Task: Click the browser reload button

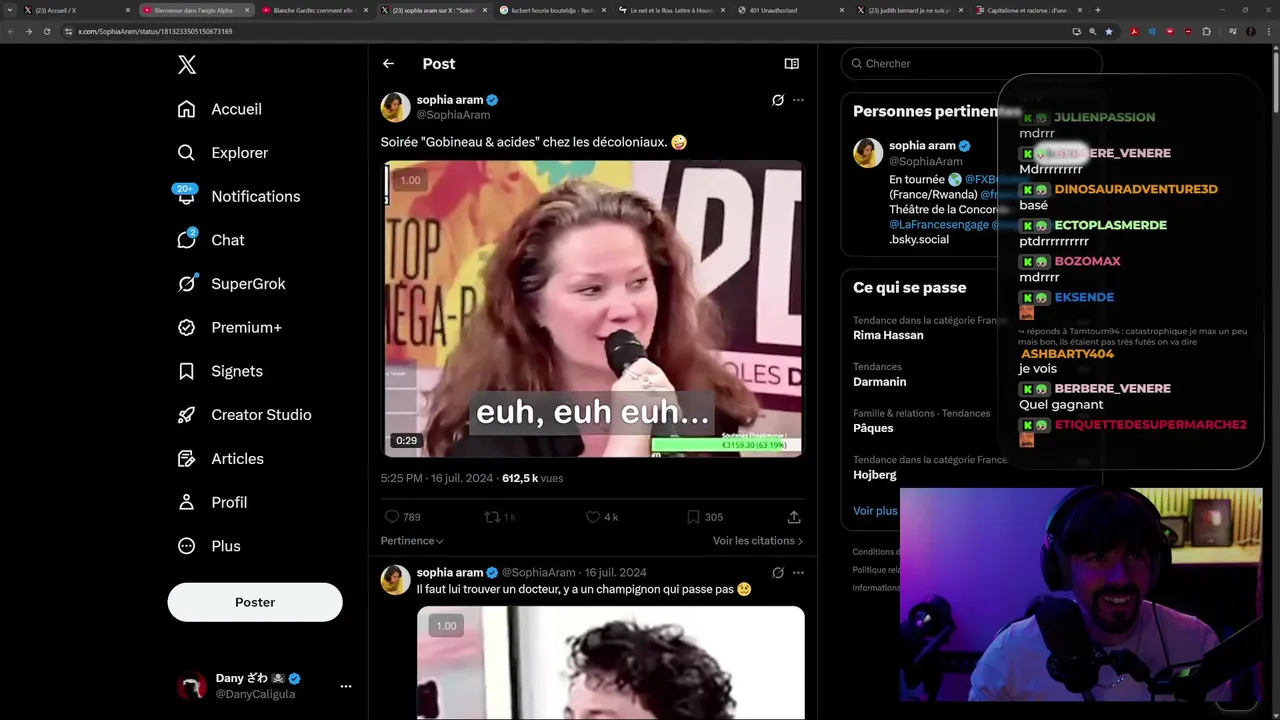Action: click(x=46, y=31)
